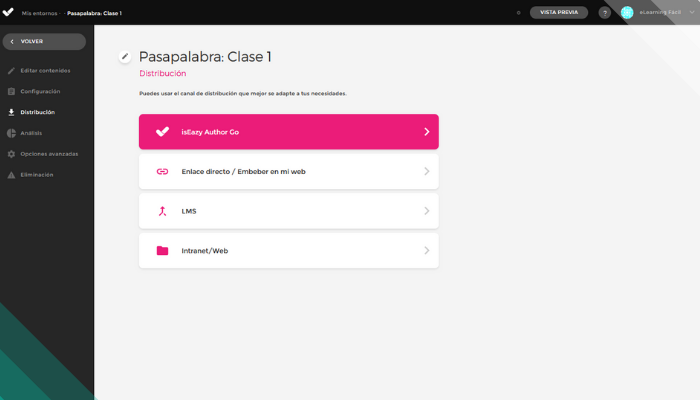Click the Intranet/Web folder icon
Image resolution: width=700 pixels, height=400 pixels.
click(162, 250)
